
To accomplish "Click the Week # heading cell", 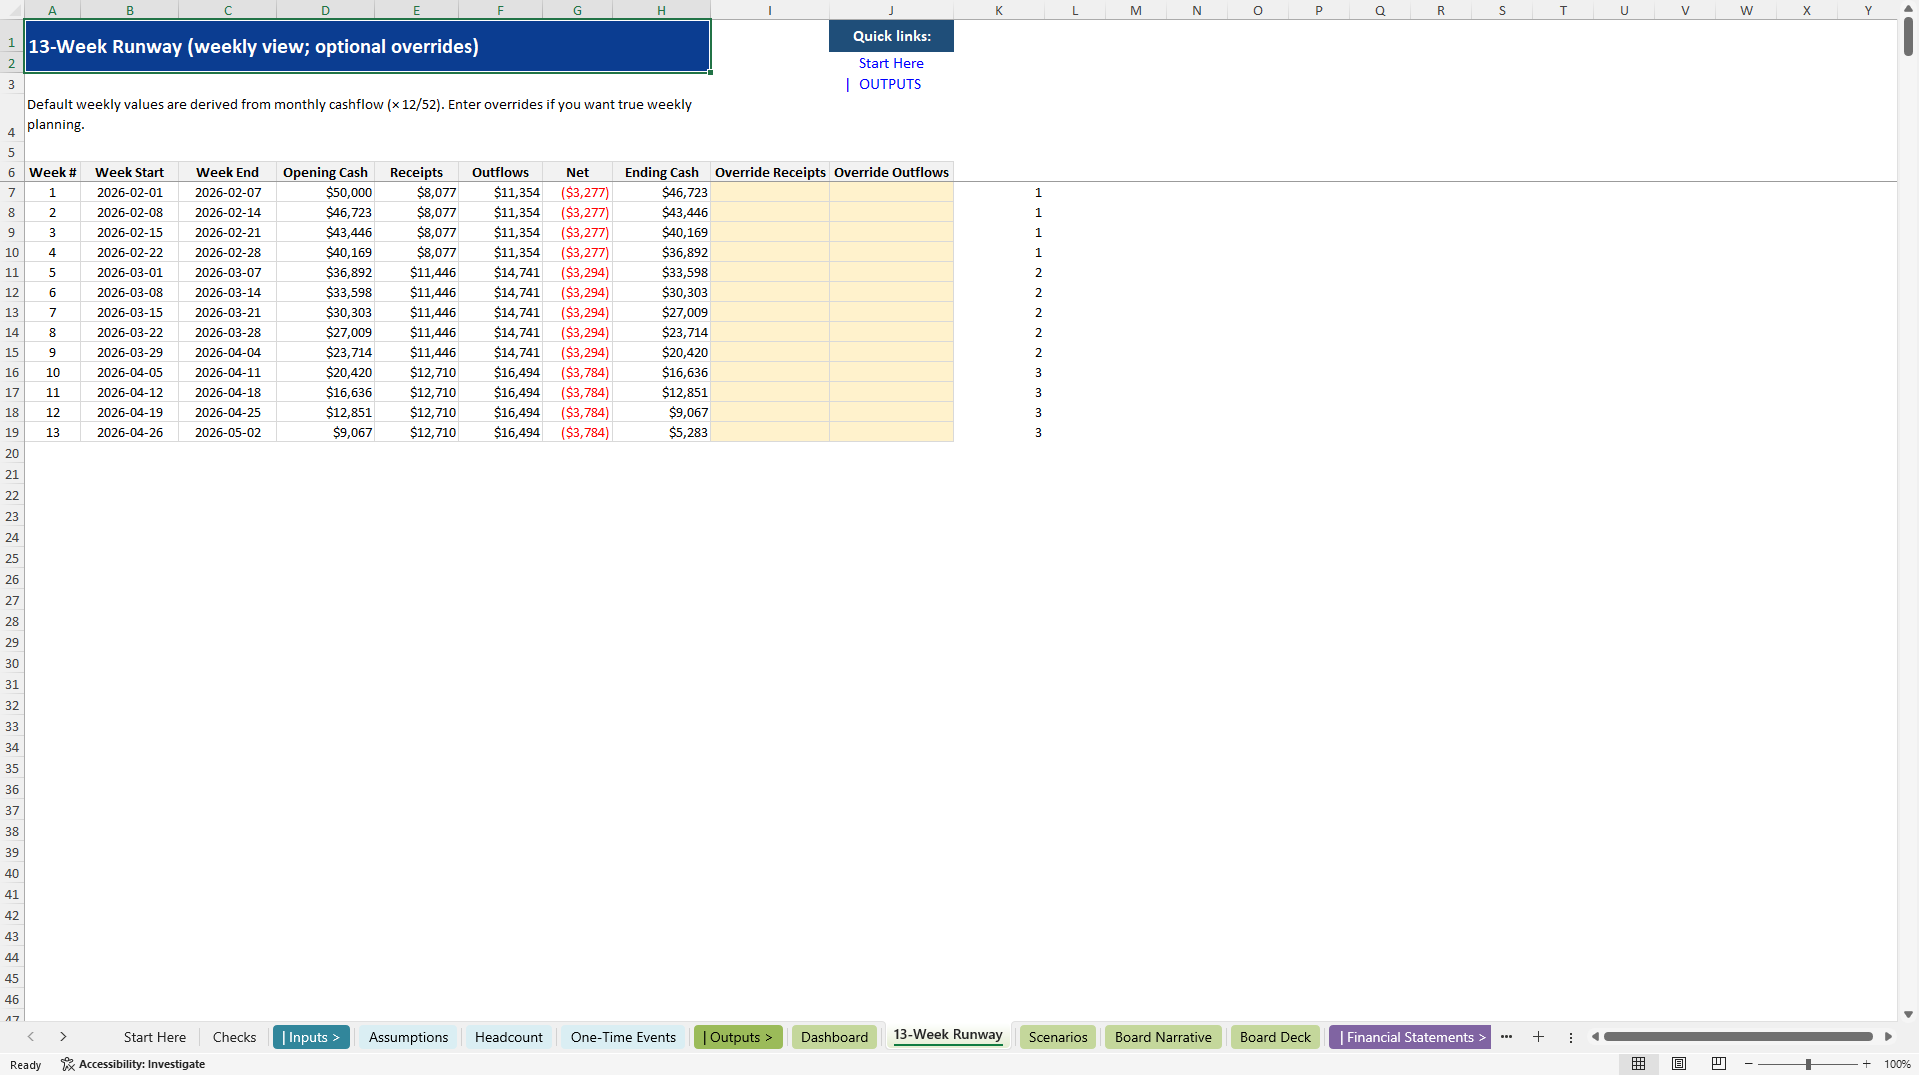I will click(52, 172).
